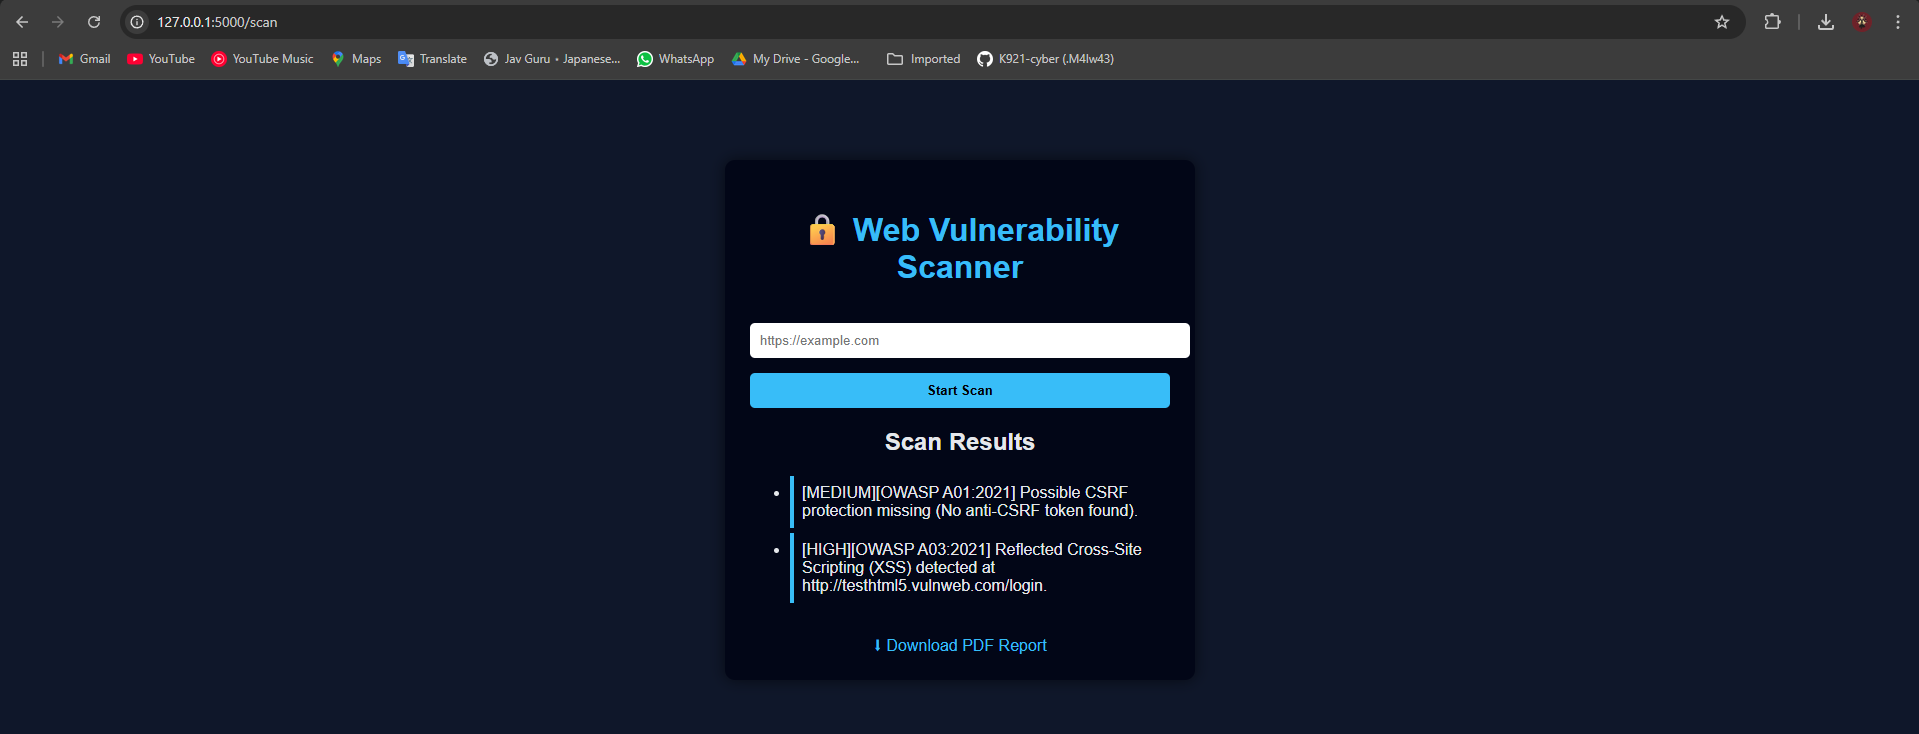
Task: Open the browser profile avatar
Action: [x=1862, y=22]
